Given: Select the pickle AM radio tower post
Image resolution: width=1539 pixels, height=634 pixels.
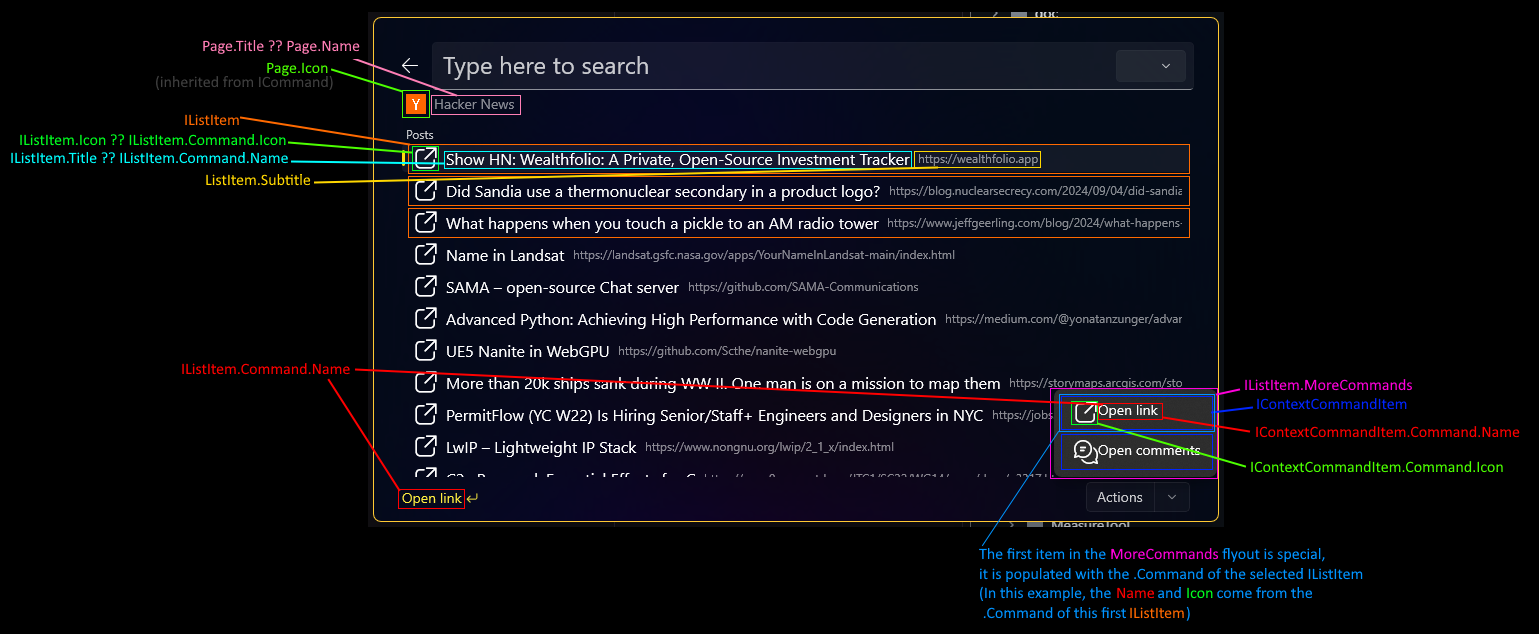Looking at the screenshot, I should (x=661, y=223).
